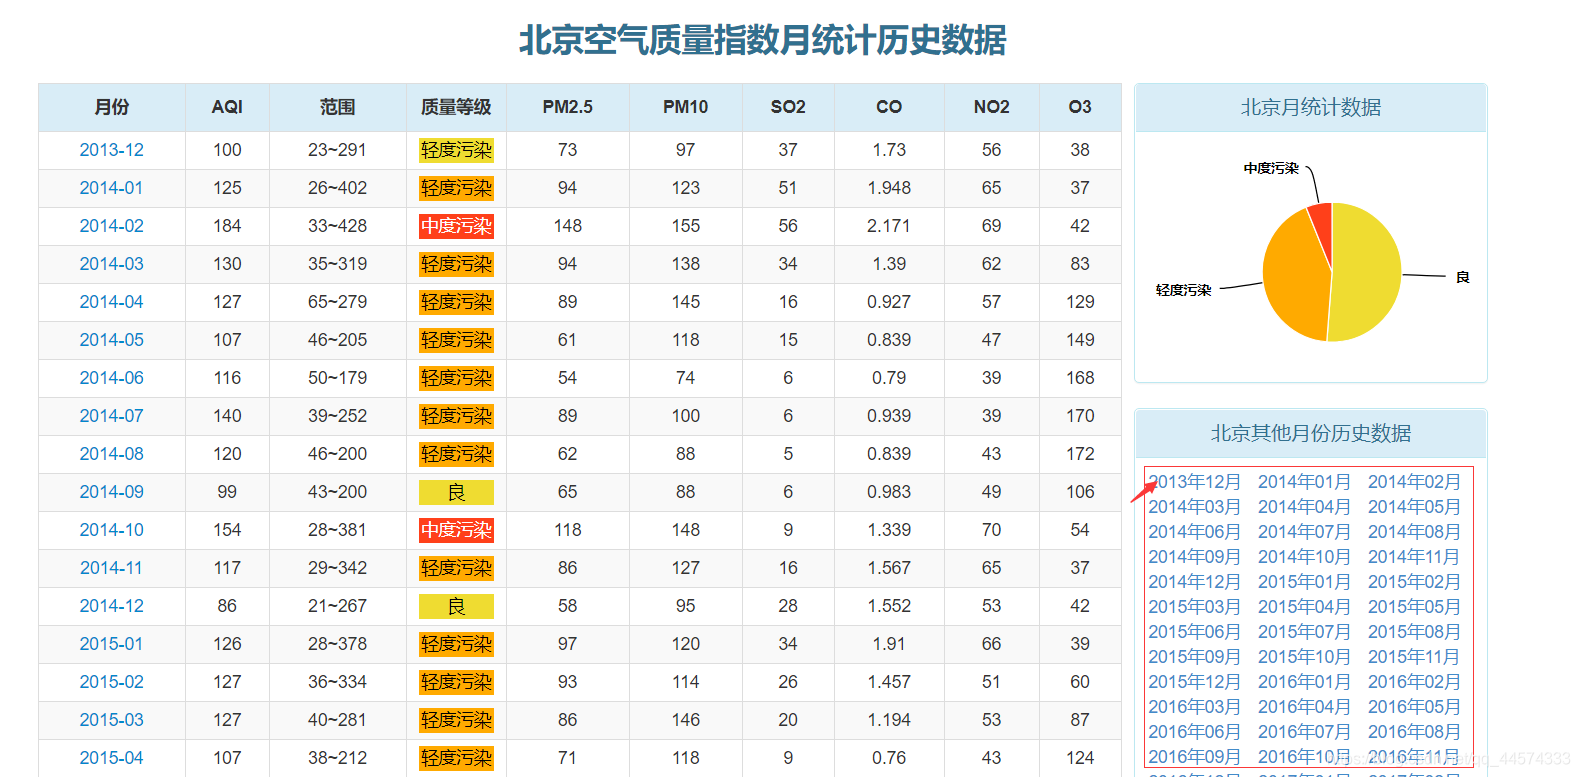1580x777 pixels.
Task: Open the 2015-03 month row link
Action: pyautogui.click(x=111, y=720)
